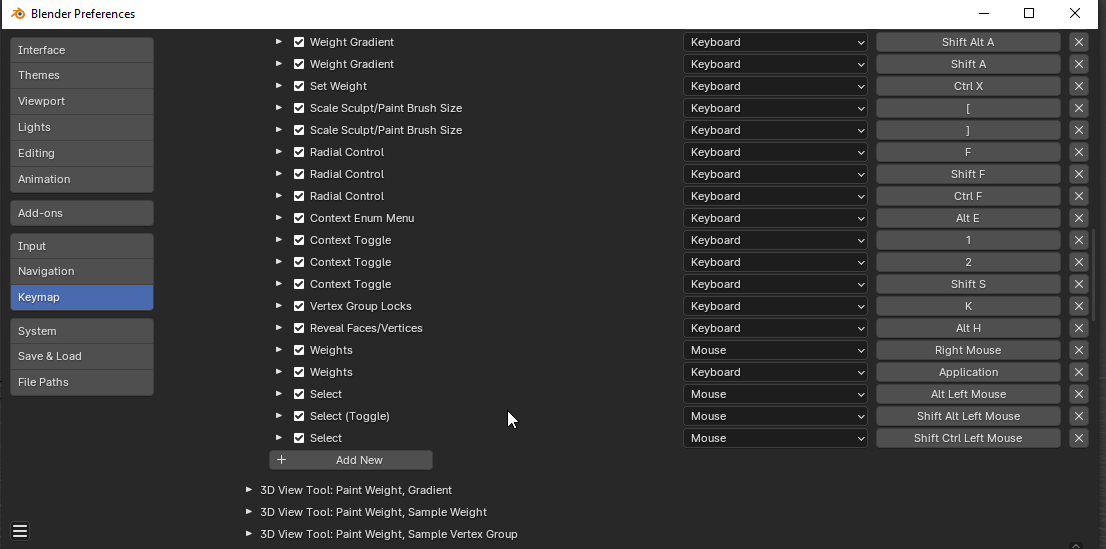Click the plus icon on Add New
Viewport: 1106px width, 549px height.
281,460
